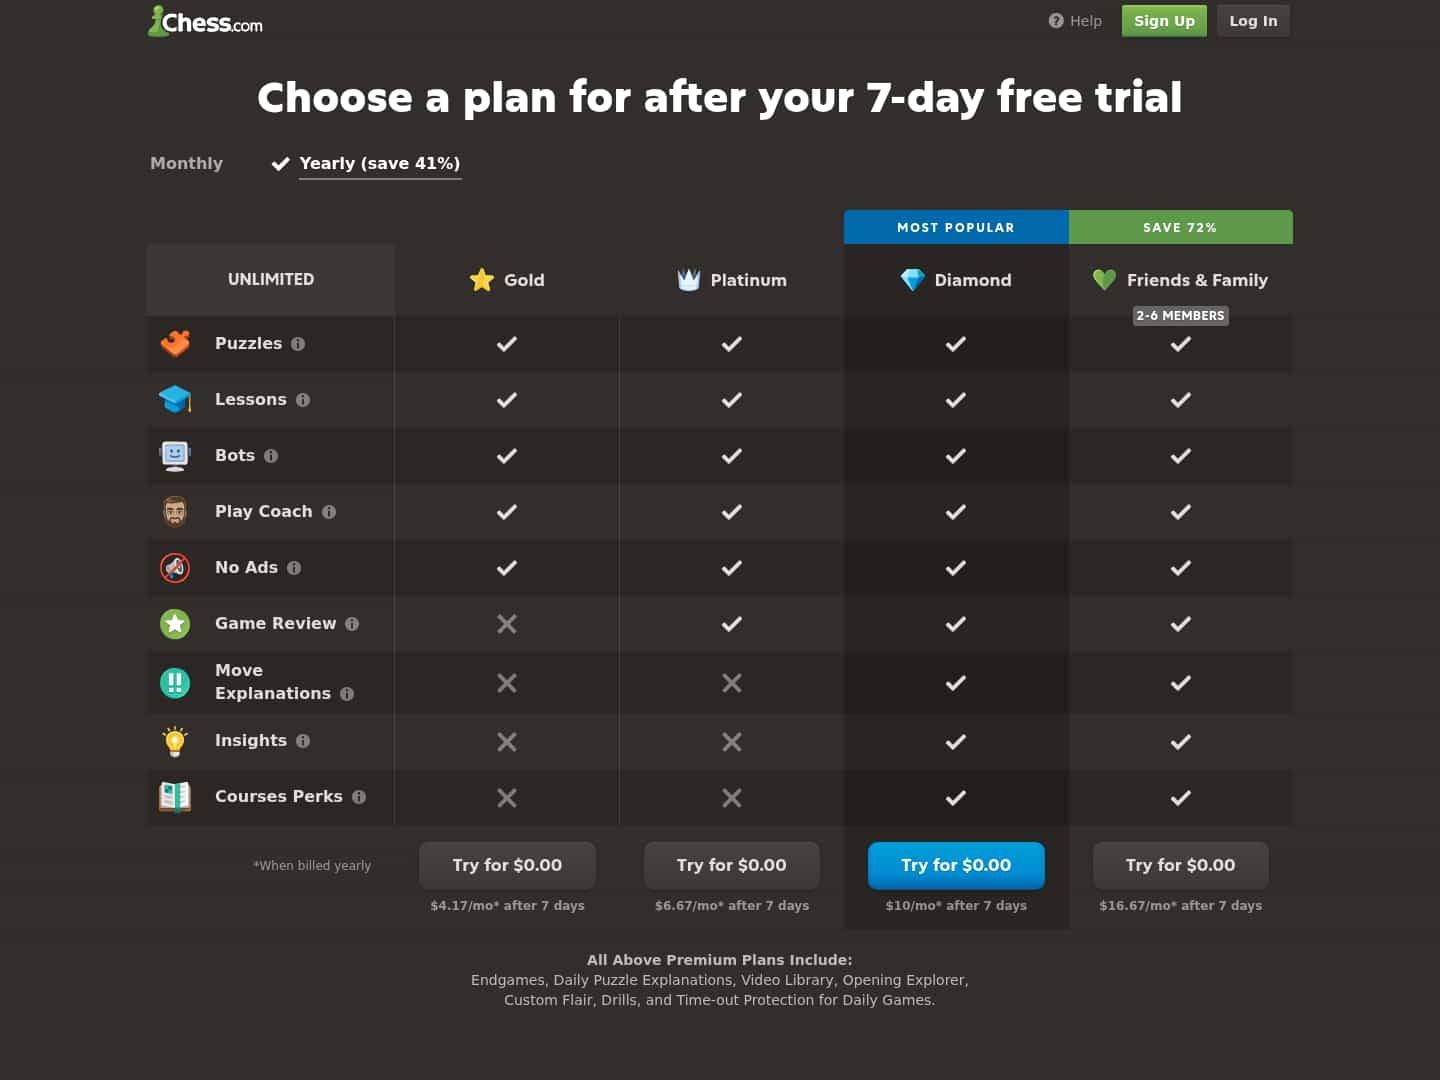
Task: Click the No Ads info icon
Action: (x=294, y=568)
